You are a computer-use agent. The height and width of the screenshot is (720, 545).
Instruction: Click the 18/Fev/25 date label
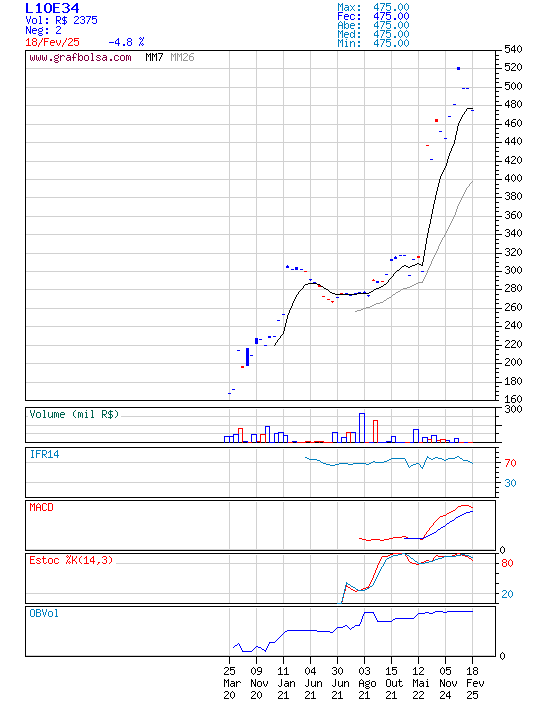point(52,42)
